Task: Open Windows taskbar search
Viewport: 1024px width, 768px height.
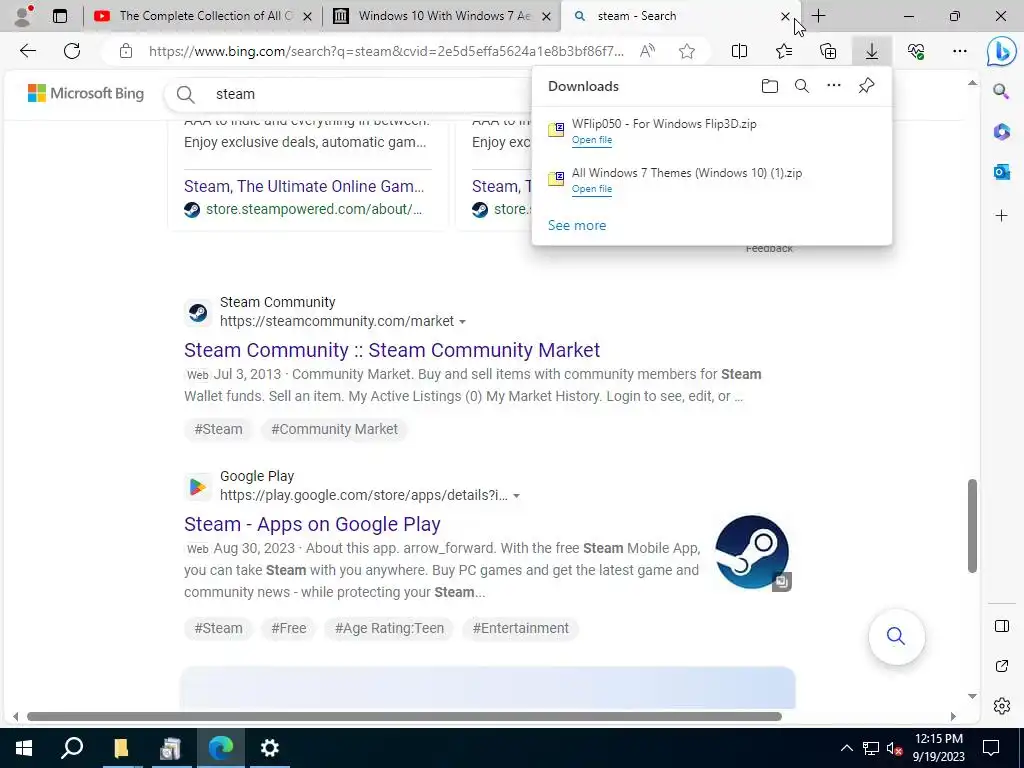Action: click(72, 748)
